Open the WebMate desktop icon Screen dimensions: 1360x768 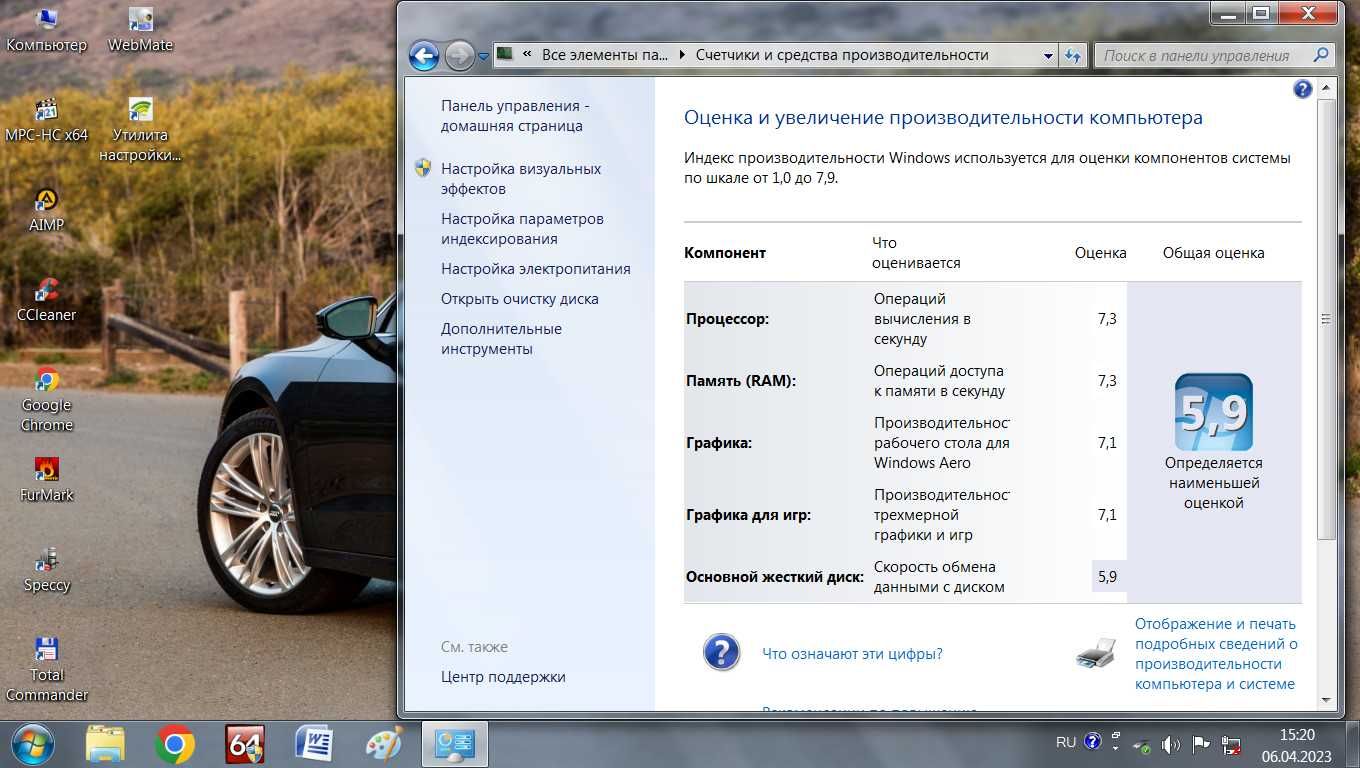(x=140, y=30)
